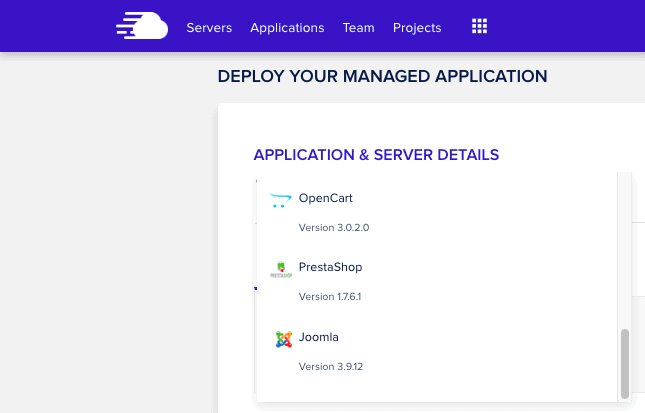Open the Projects menu
Screen dimensions: 645x413
pos(417,28)
